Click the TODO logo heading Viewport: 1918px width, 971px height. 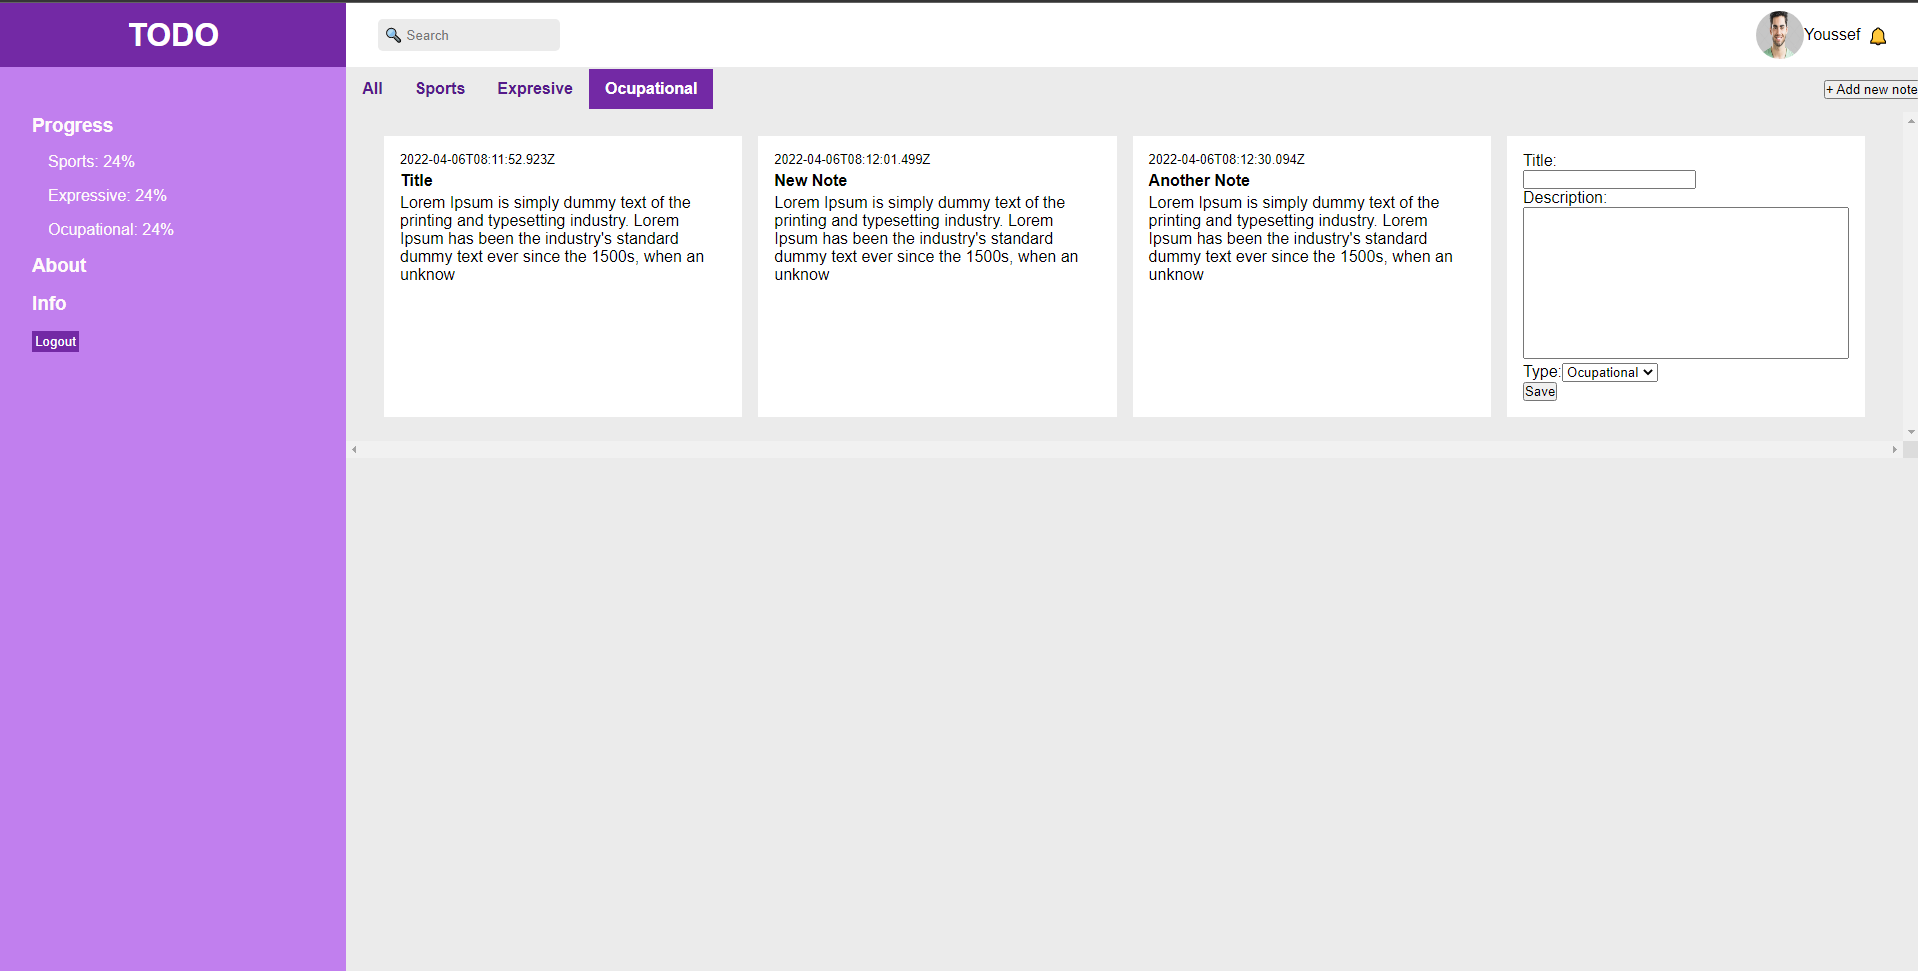point(173,35)
